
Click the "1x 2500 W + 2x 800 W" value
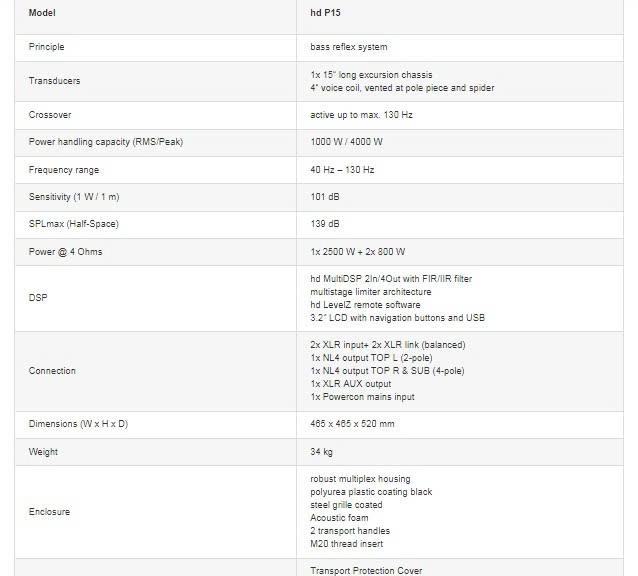357,252
